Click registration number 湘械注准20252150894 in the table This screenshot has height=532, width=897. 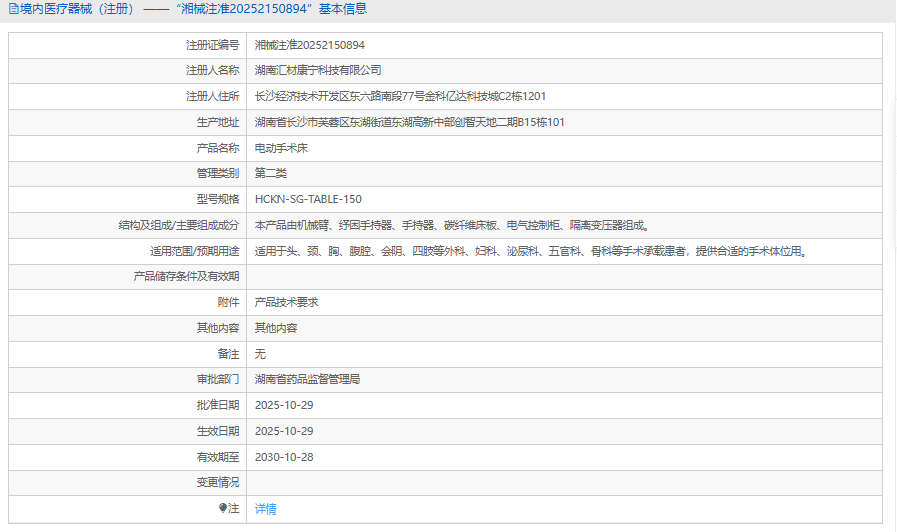click(x=309, y=45)
